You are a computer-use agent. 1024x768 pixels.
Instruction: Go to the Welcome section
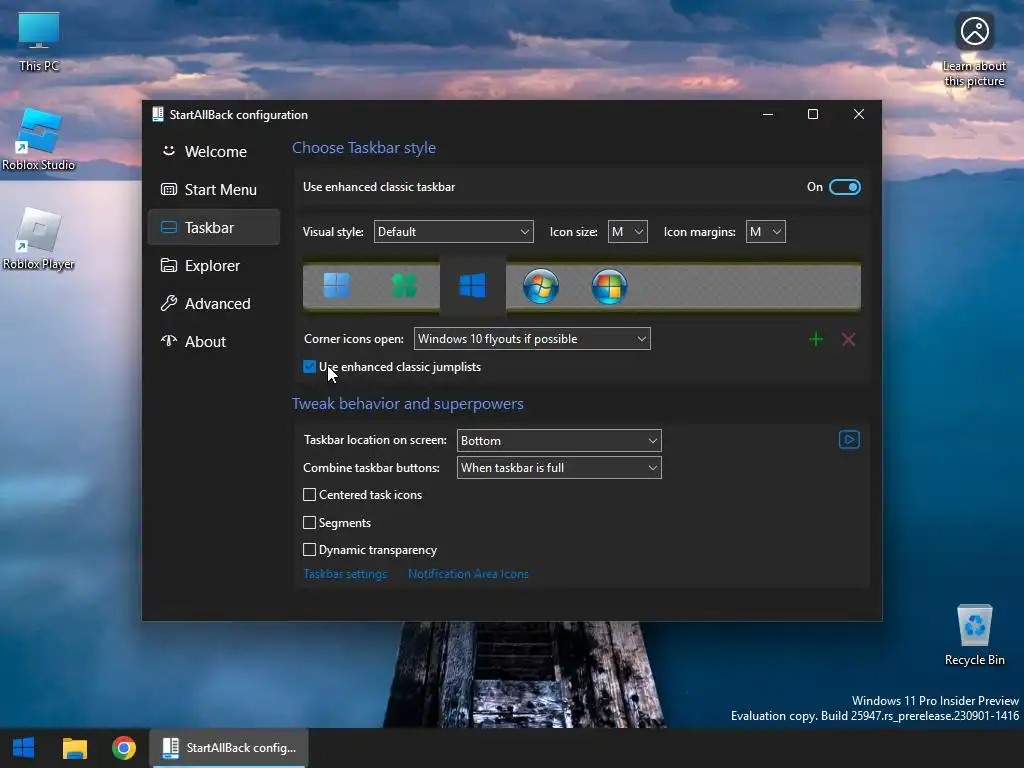214,152
